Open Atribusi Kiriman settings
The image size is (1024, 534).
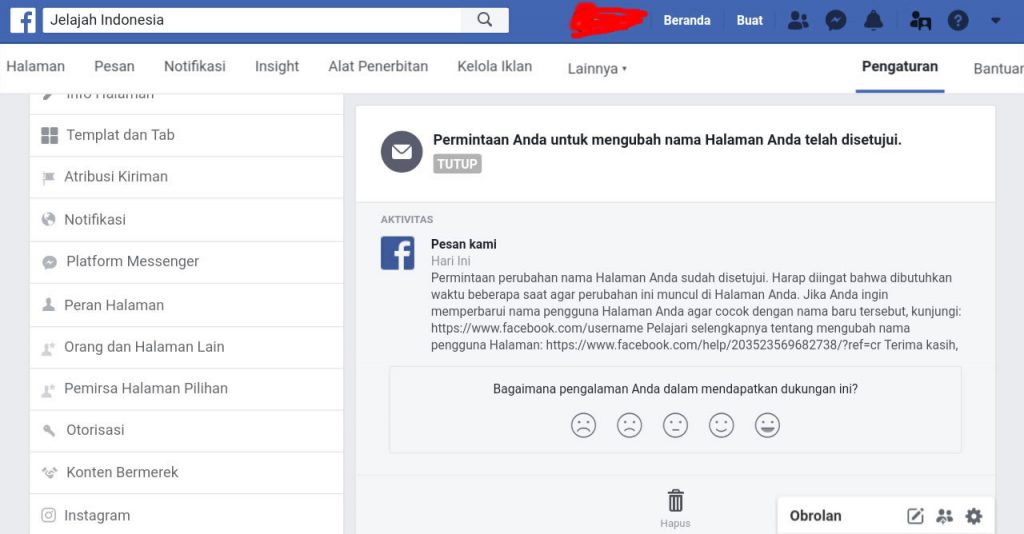pos(186,177)
